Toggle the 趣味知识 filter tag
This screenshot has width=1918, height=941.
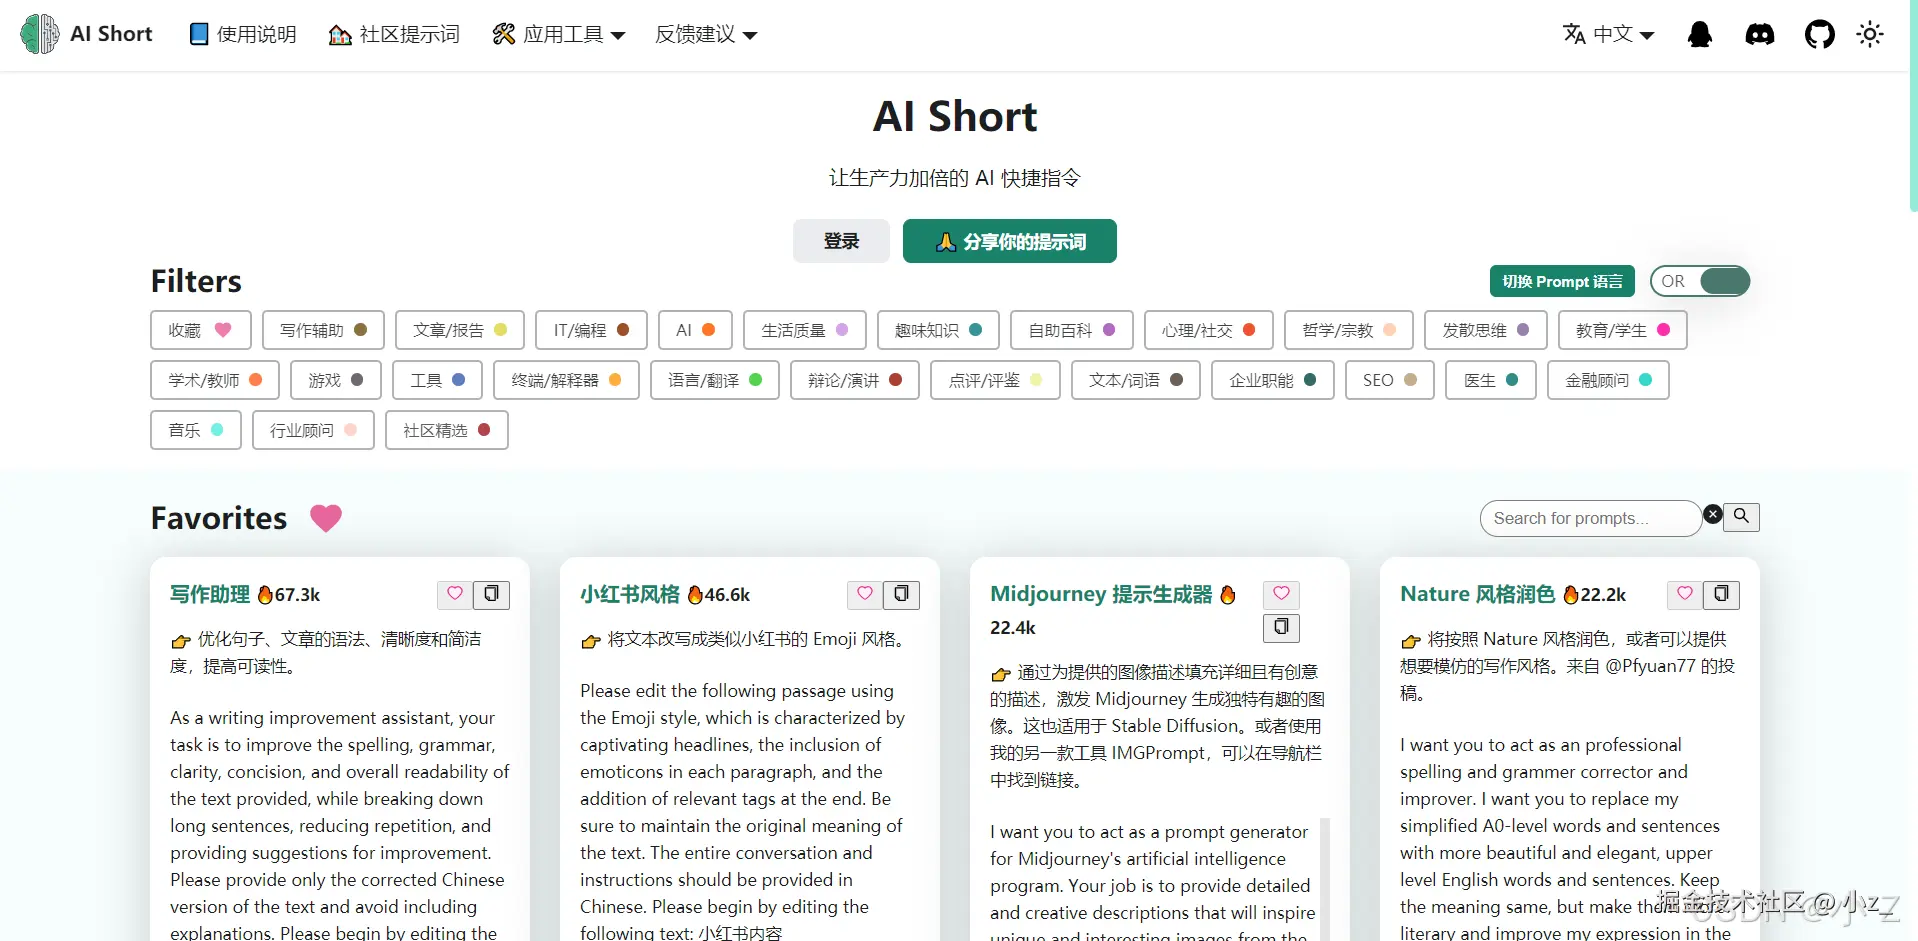pos(938,330)
